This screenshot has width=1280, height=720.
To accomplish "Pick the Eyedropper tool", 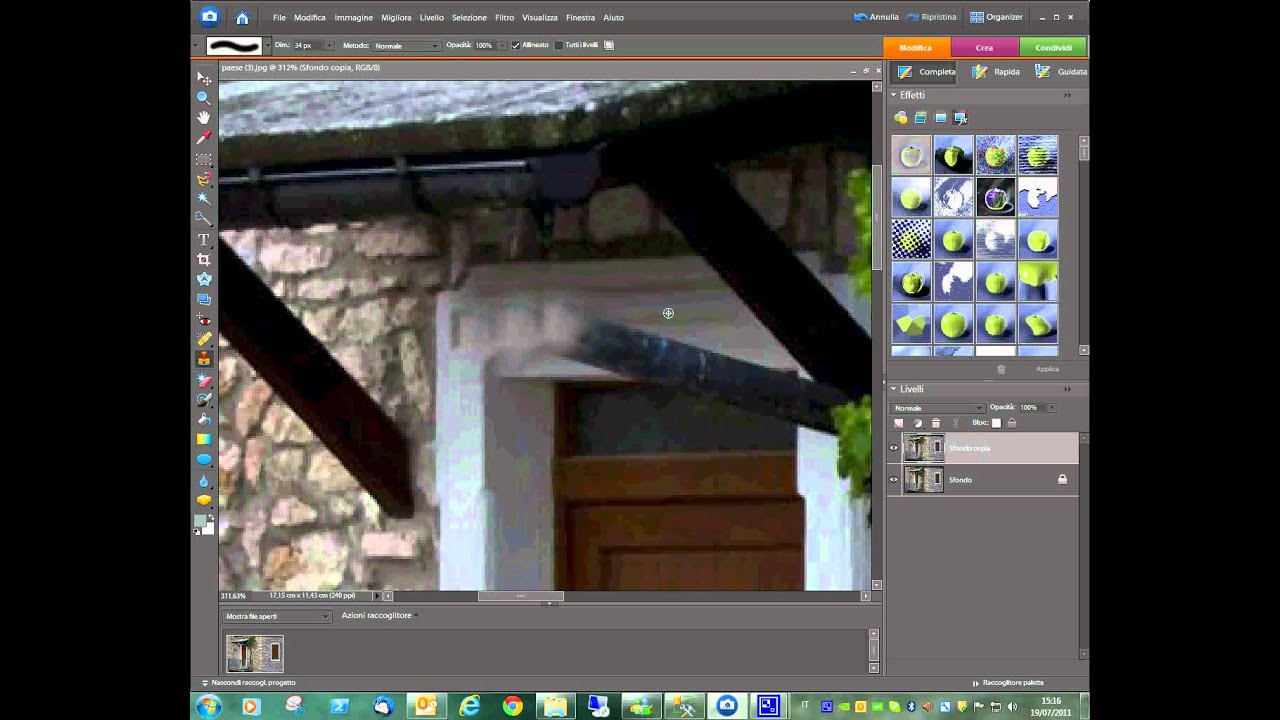I will 204,138.
